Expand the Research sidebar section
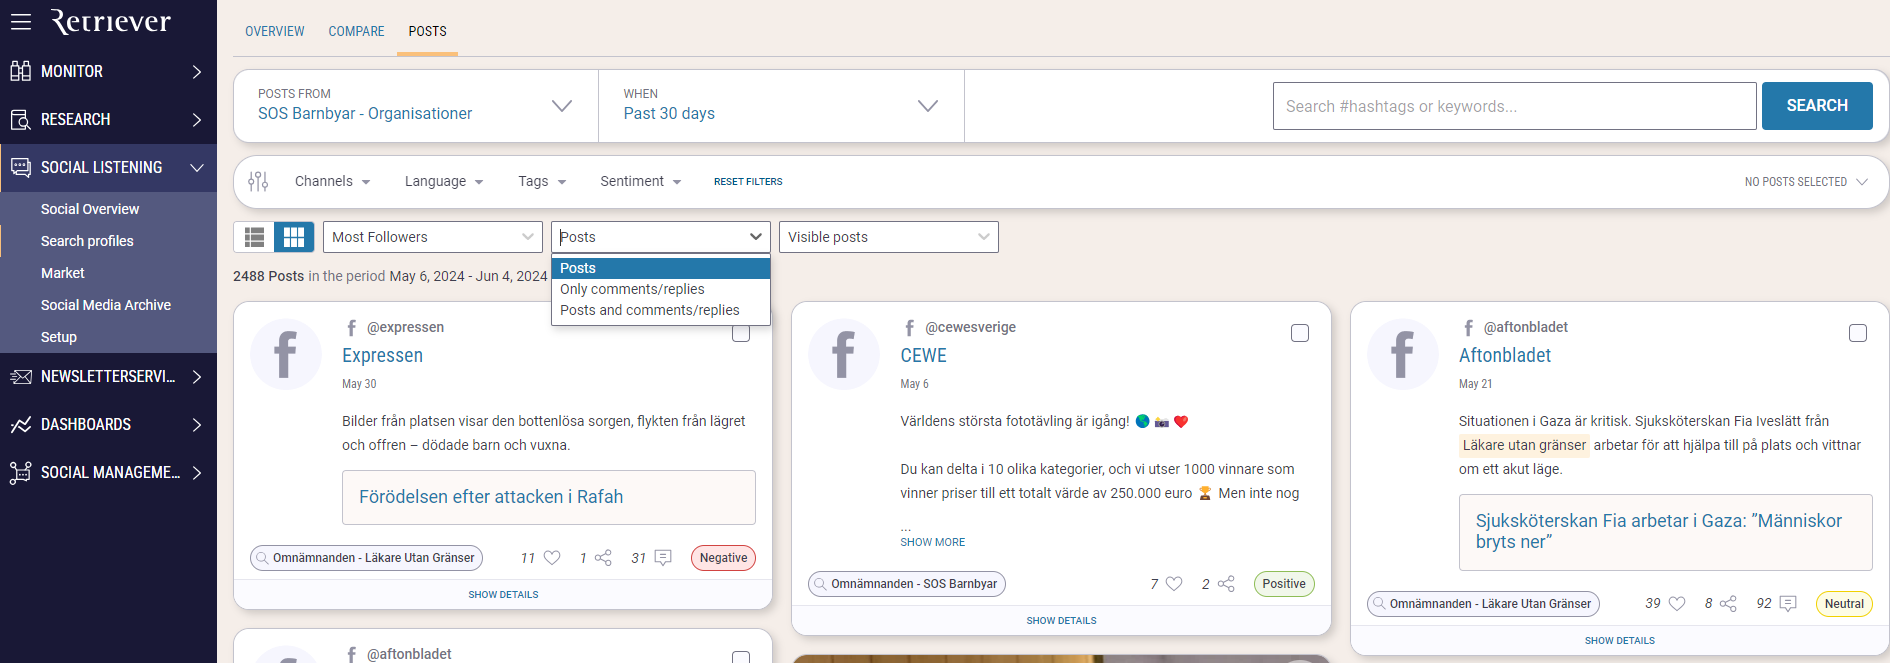 (x=197, y=120)
